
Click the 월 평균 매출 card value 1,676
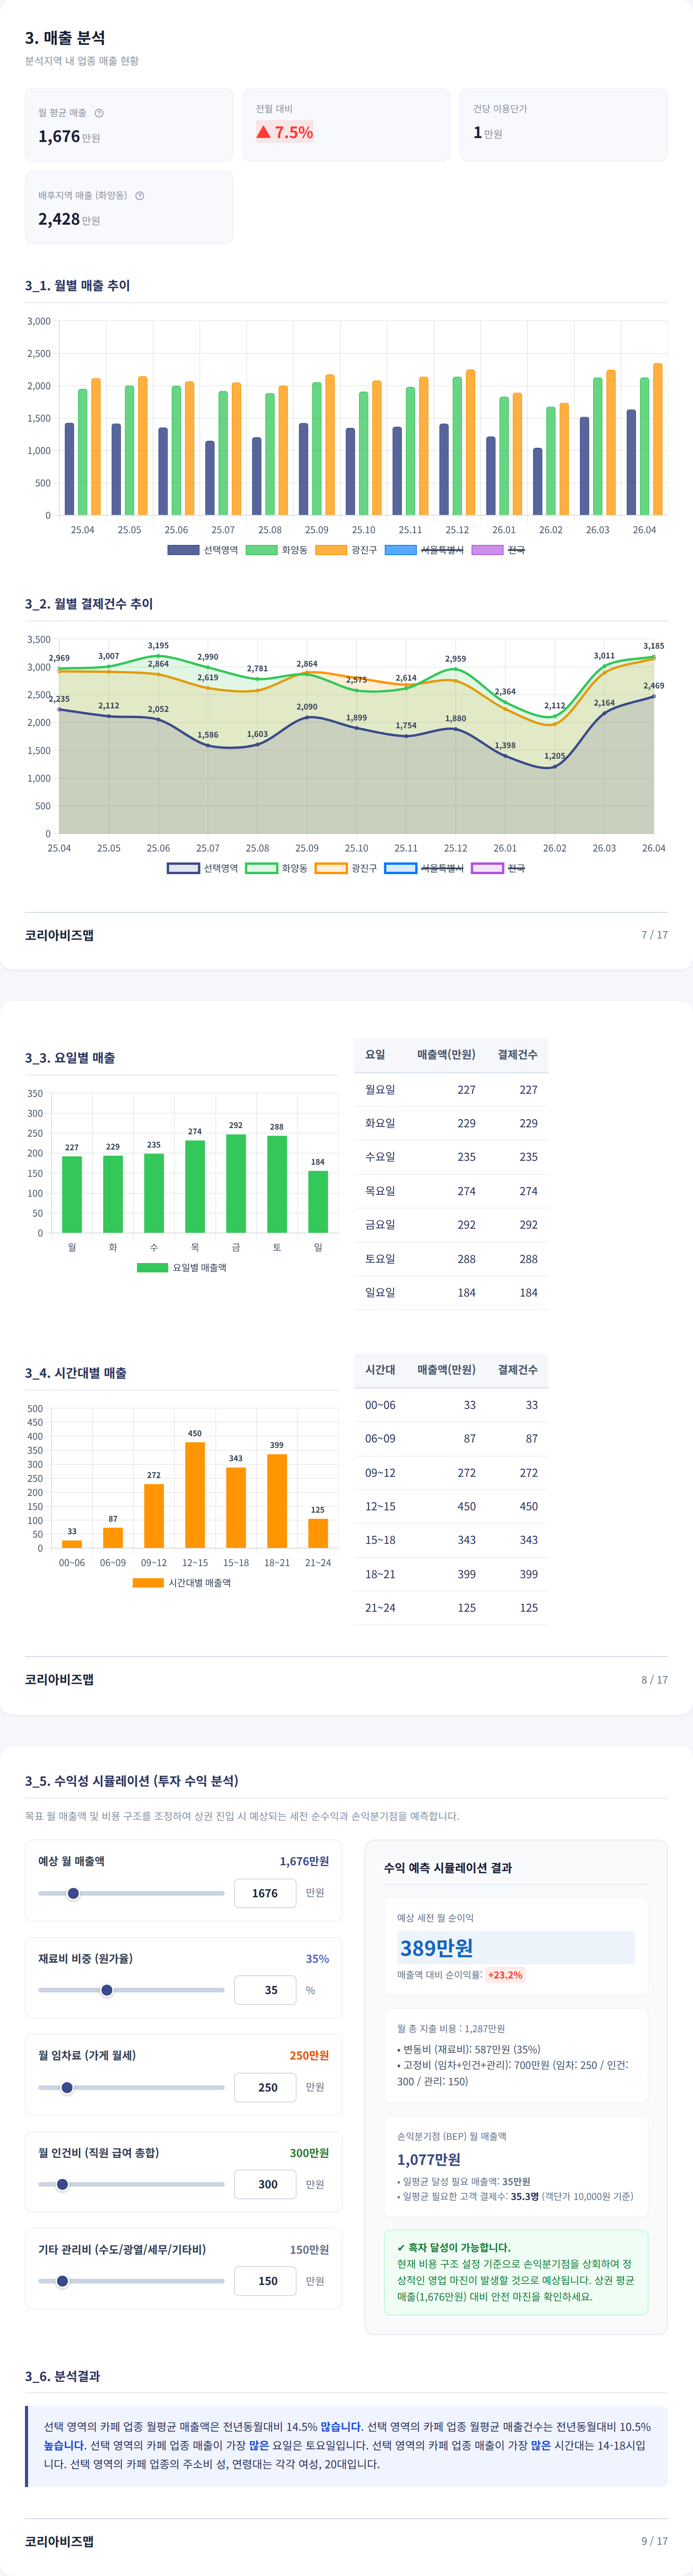(x=59, y=136)
